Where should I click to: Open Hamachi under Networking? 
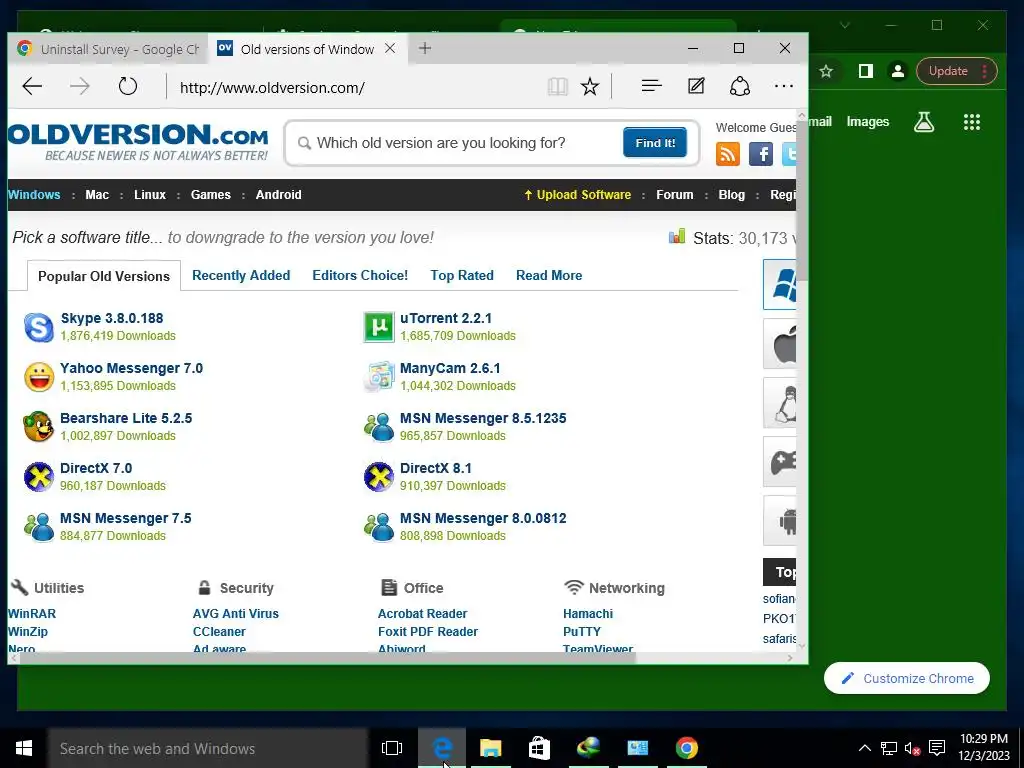(588, 614)
